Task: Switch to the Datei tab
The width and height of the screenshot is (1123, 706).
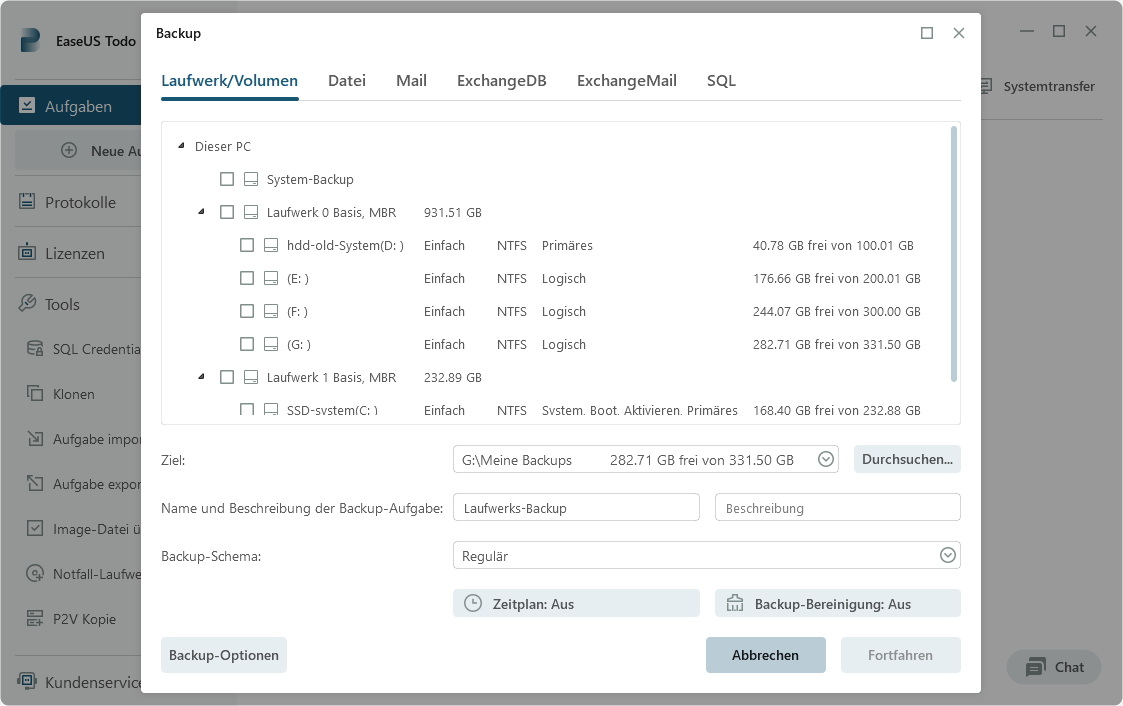Action: coord(347,81)
